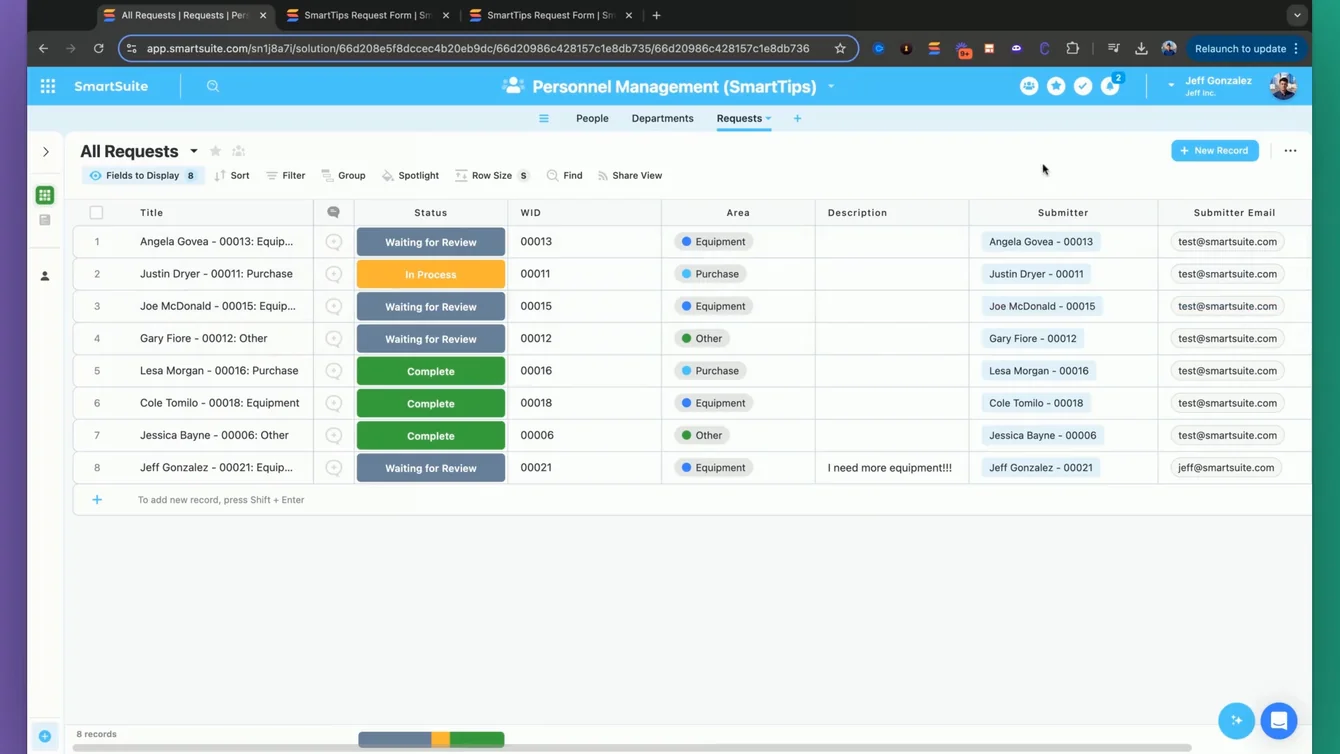
Task: Open more options ellipsis near New Record
Action: (x=1290, y=151)
